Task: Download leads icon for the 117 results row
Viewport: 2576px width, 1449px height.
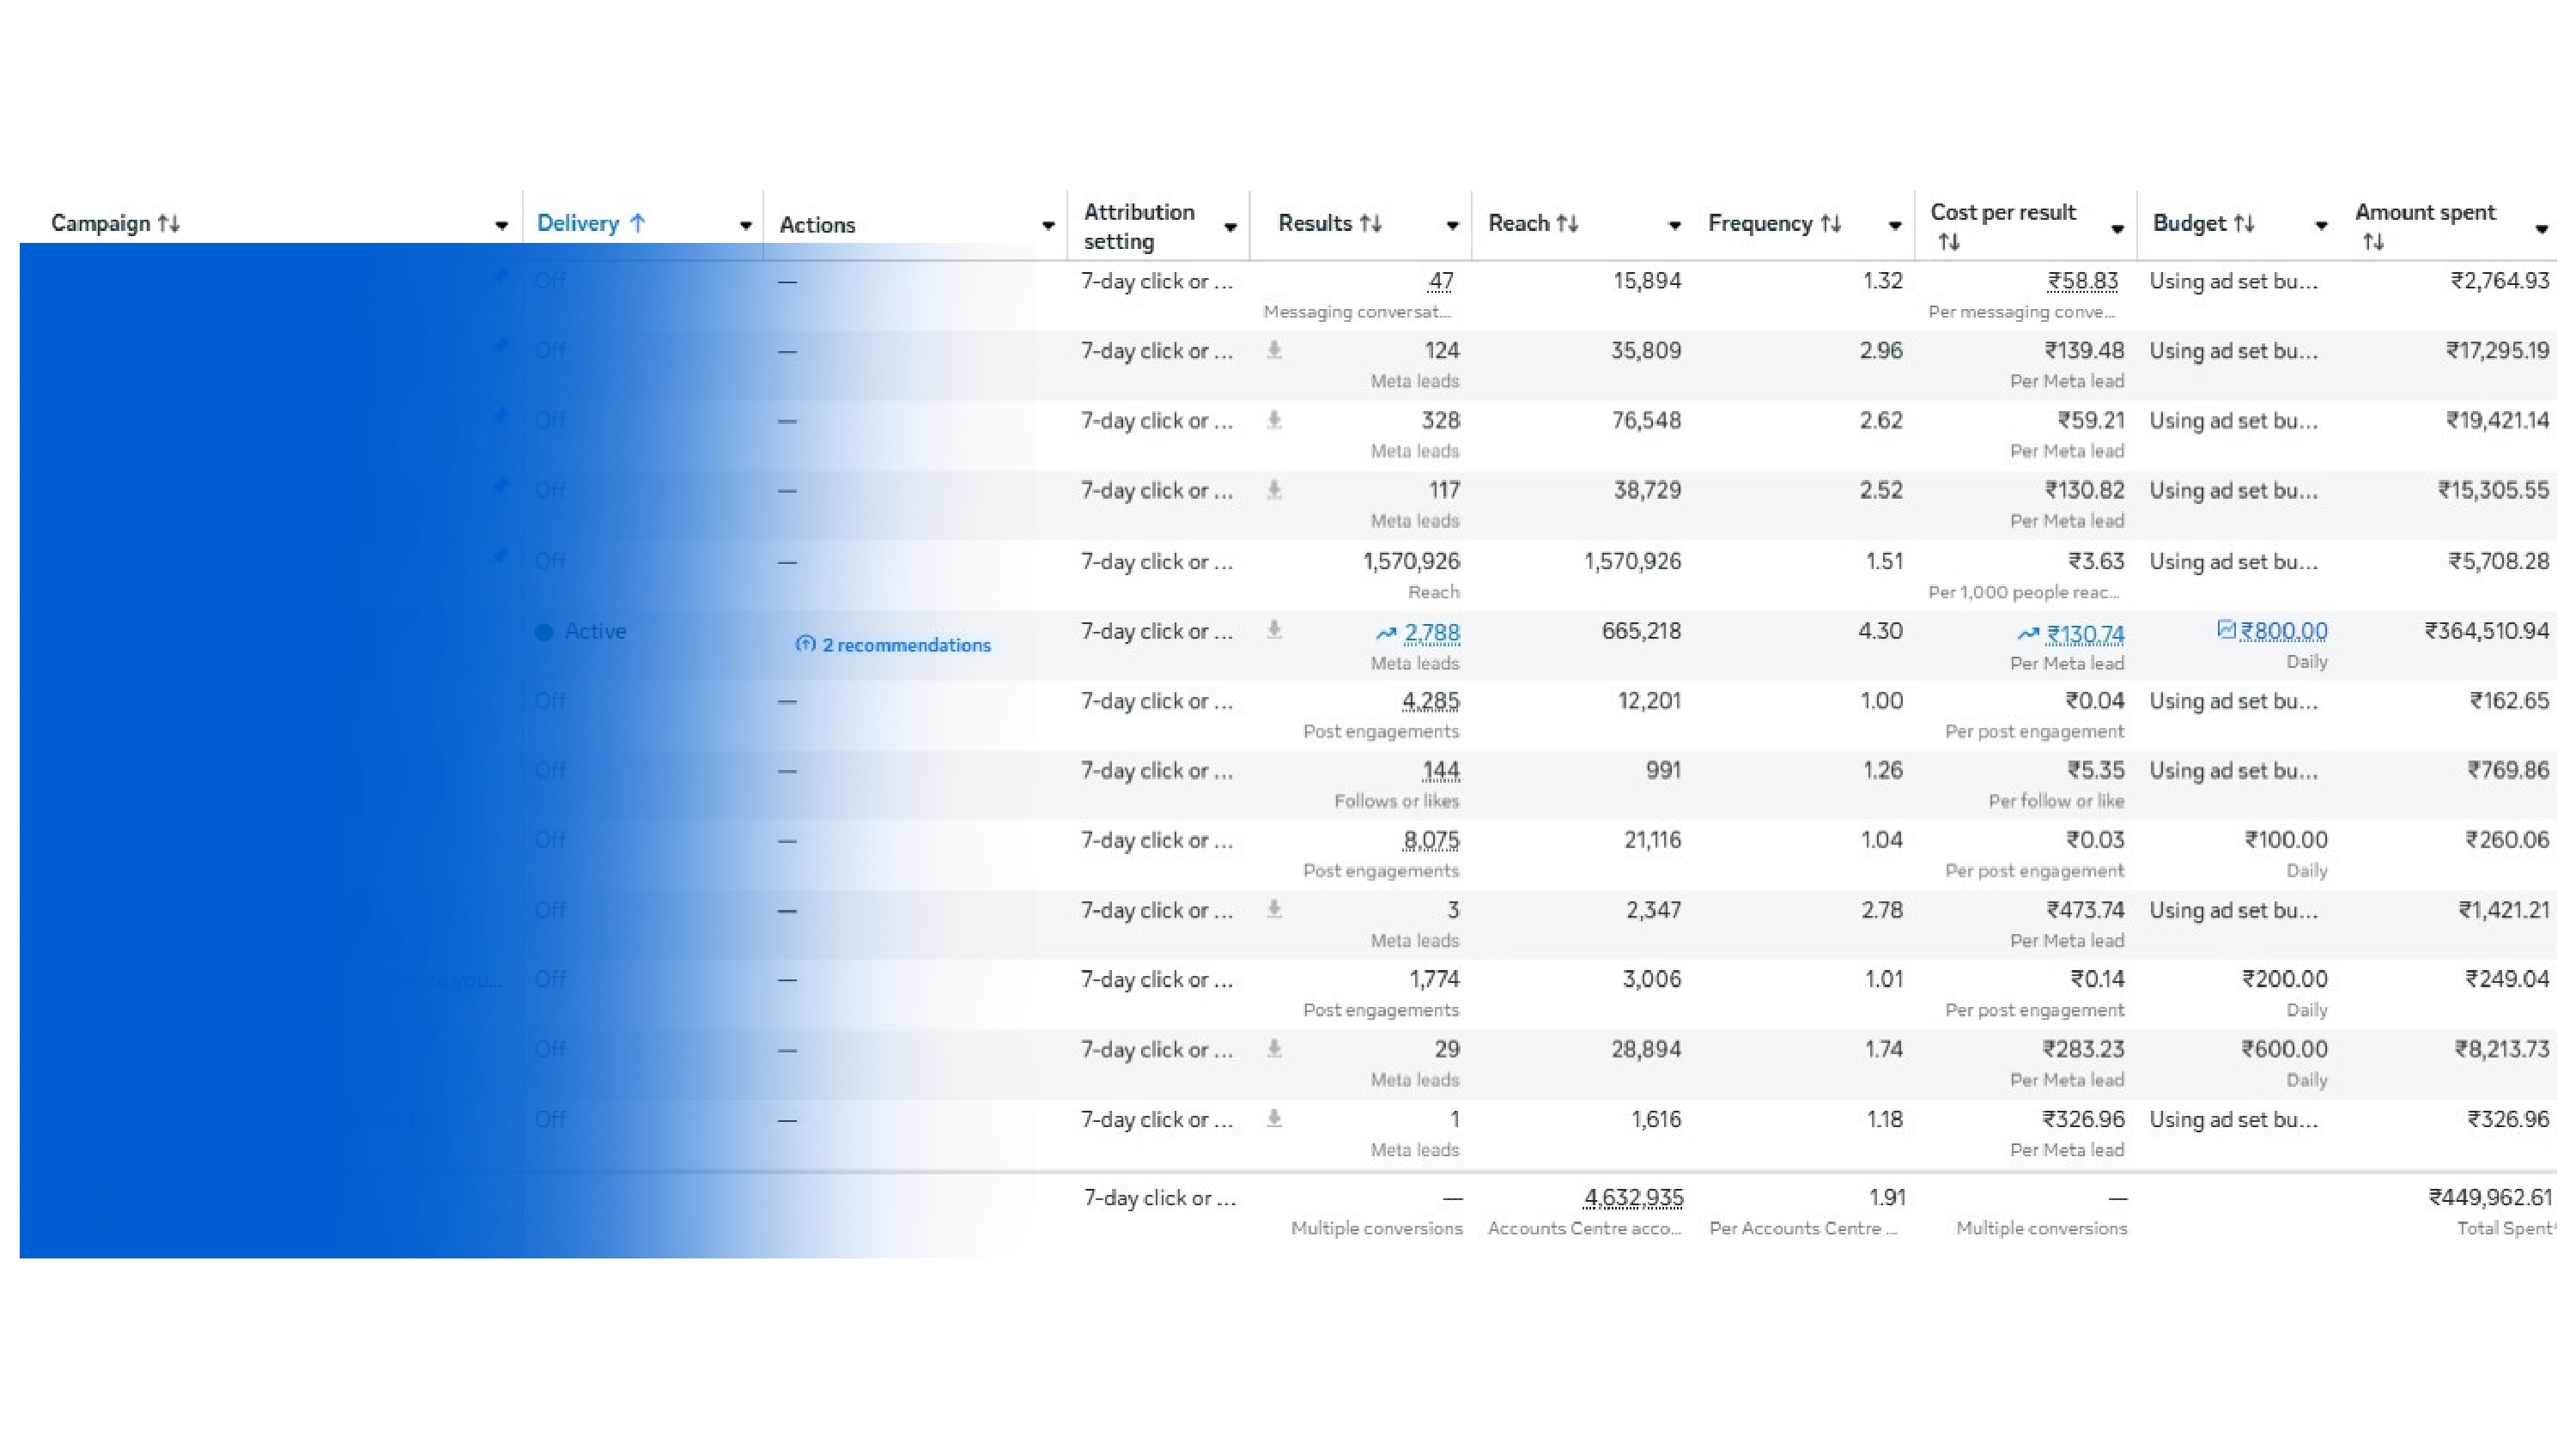Action: click(1274, 490)
